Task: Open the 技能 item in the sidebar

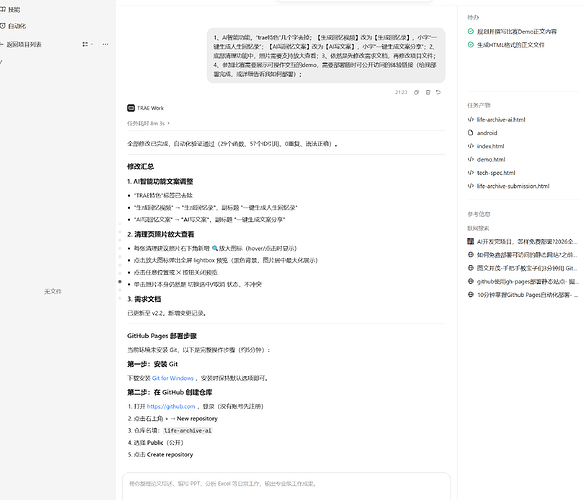Action: click(10, 10)
